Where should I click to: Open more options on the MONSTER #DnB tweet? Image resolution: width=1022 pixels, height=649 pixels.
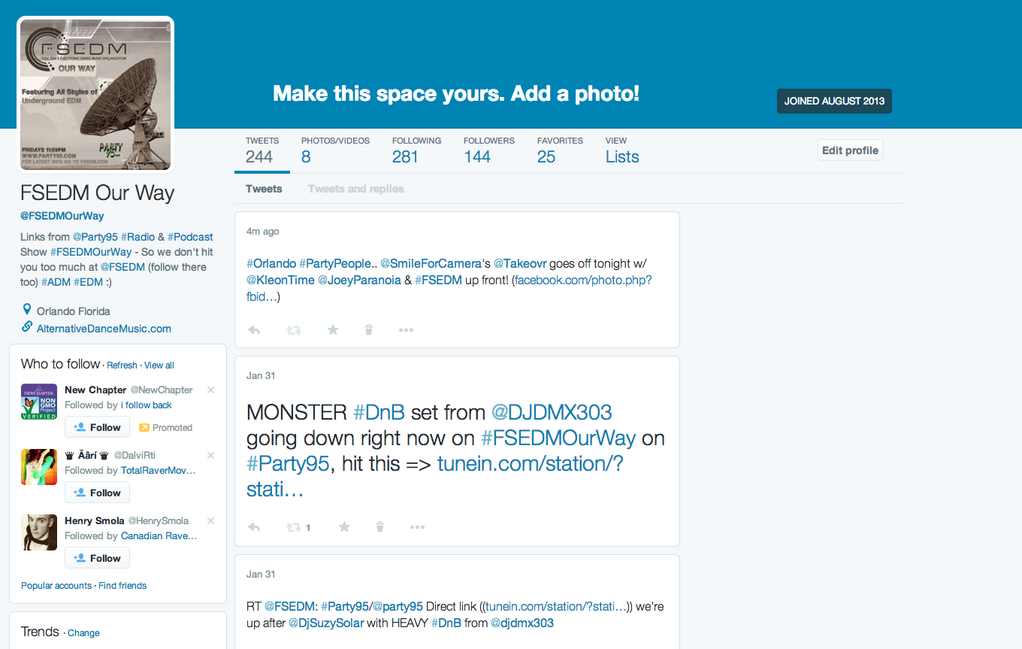click(417, 527)
